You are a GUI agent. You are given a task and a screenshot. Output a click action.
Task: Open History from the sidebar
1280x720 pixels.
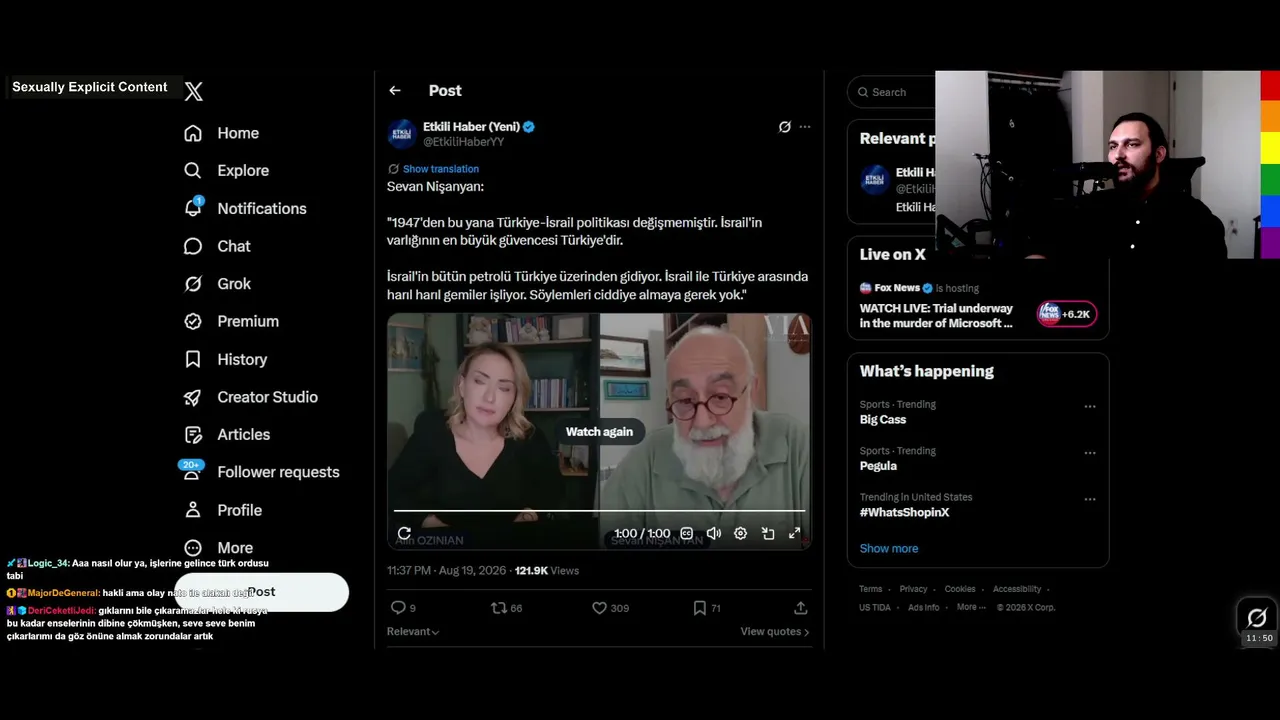(225, 359)
